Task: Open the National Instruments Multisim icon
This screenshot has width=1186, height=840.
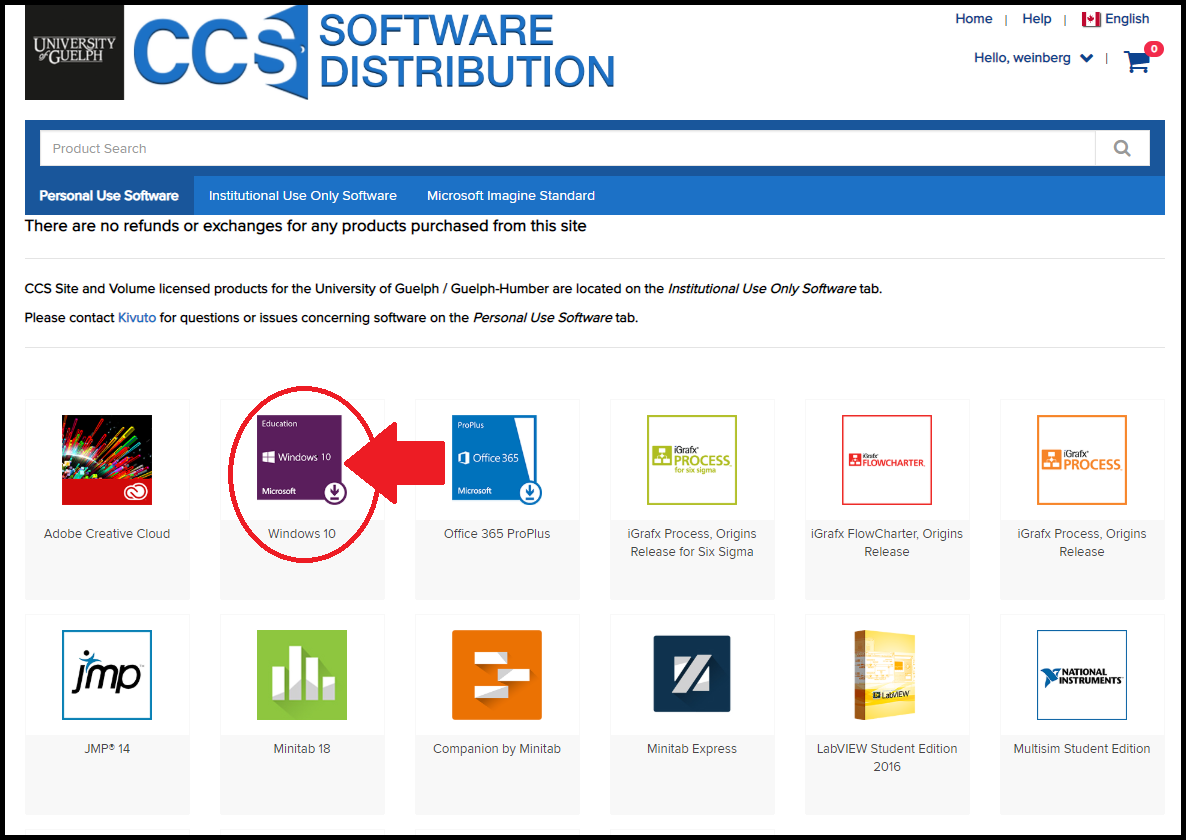Action: [x=1082, y=674]
